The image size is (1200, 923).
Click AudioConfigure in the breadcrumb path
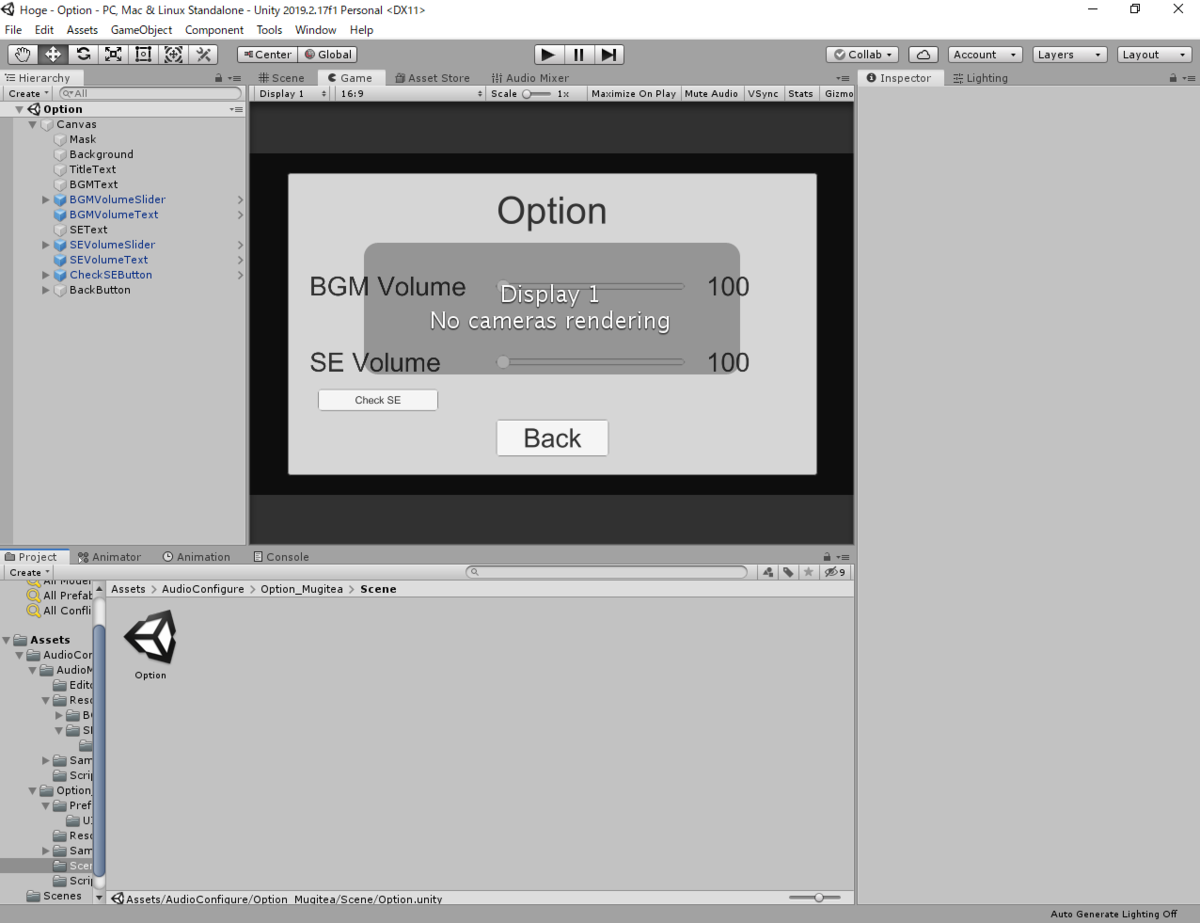click(x=203, y=589)
